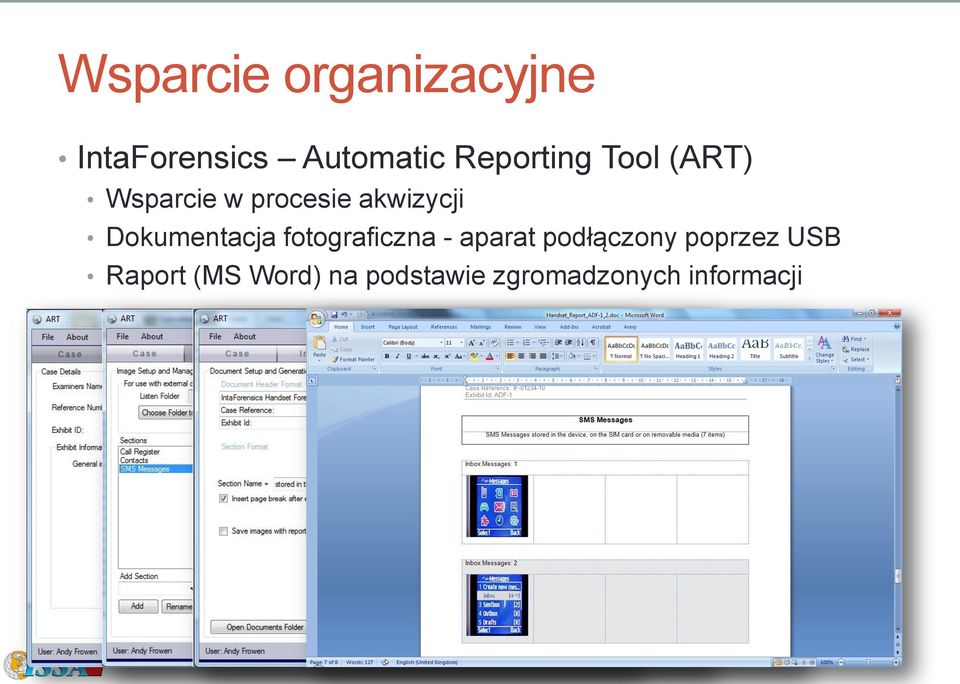
Task: Toggle Bold formatting in Word
Action: (x=386, y=356)
